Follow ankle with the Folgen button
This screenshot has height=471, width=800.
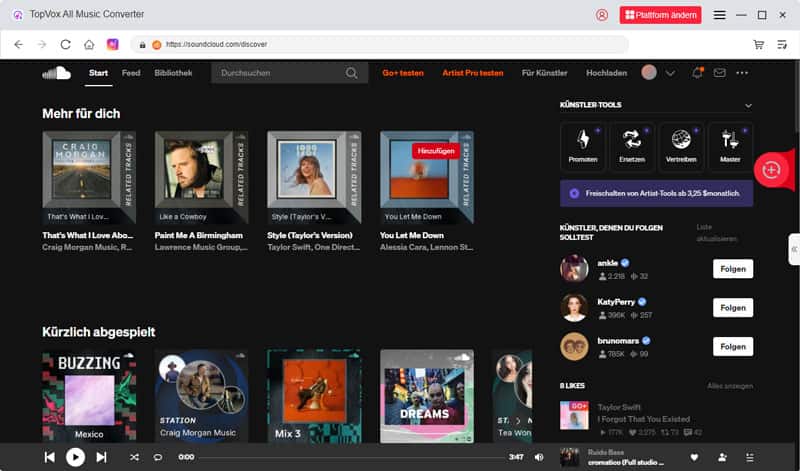coord(733,269)
